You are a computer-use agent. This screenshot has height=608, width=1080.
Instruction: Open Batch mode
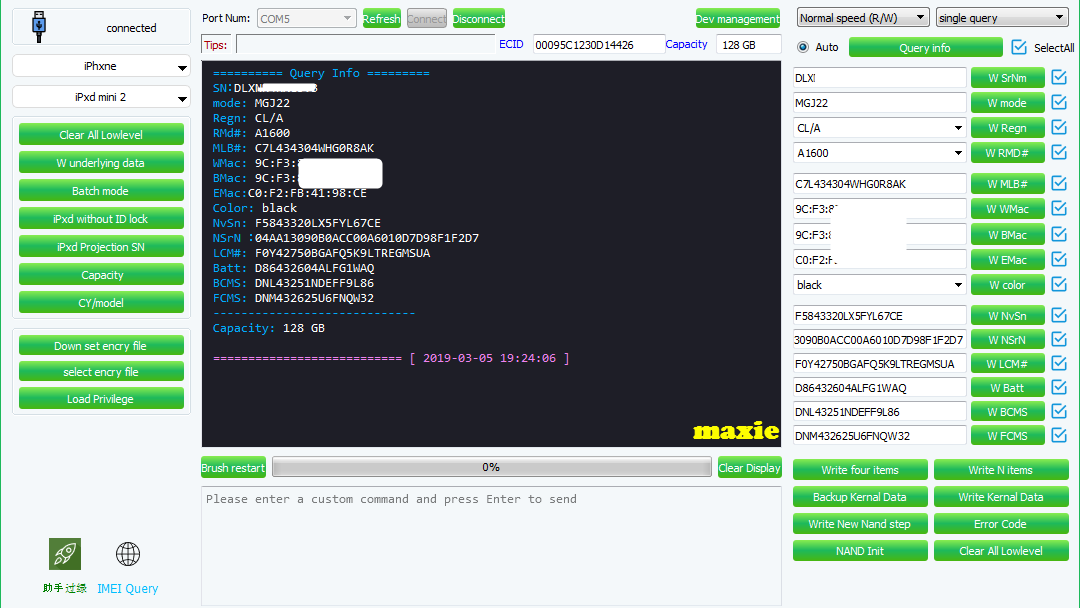[101, 191]
